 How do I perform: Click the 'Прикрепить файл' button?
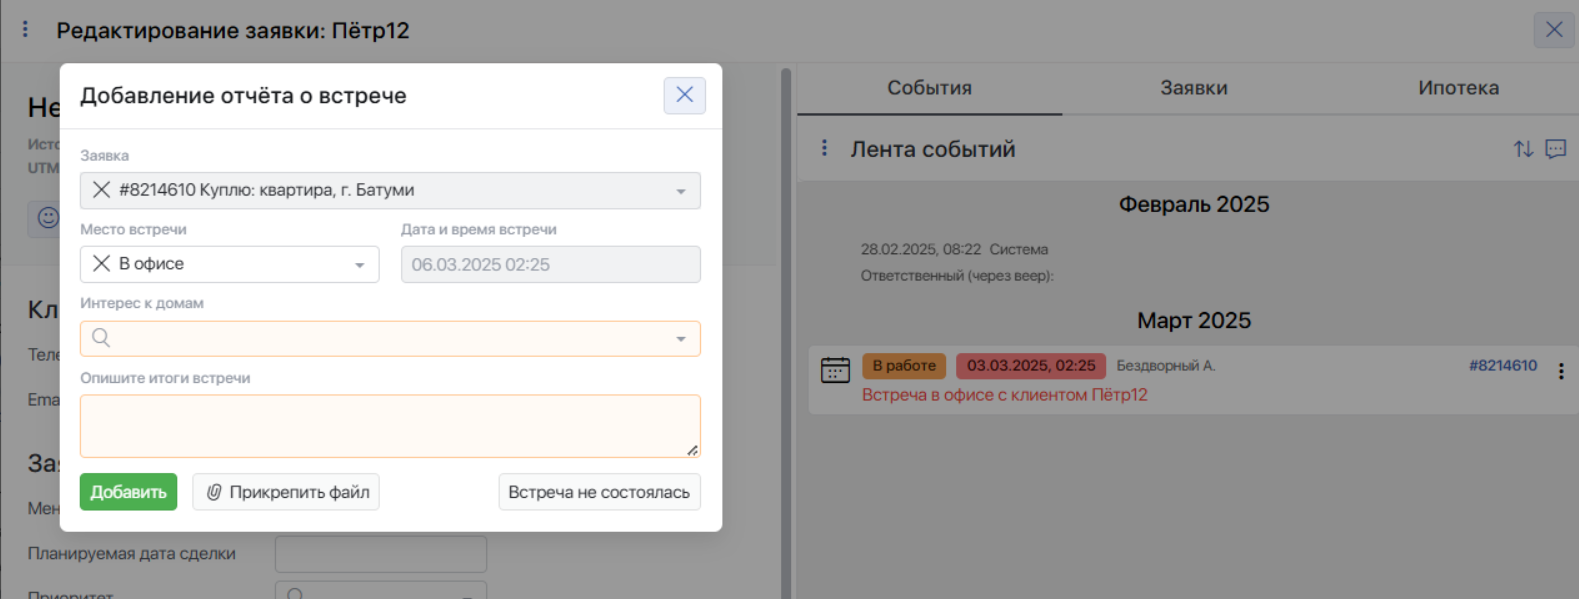(286, 492)
